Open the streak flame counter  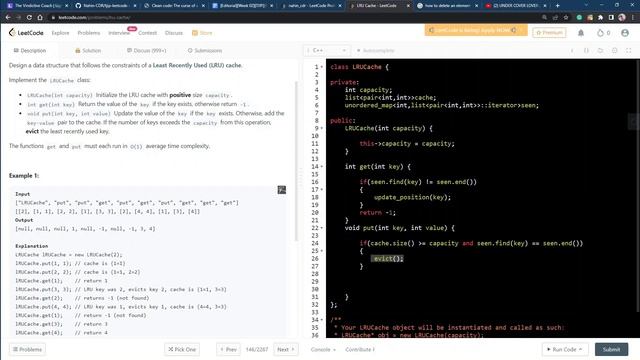[603, 33]
